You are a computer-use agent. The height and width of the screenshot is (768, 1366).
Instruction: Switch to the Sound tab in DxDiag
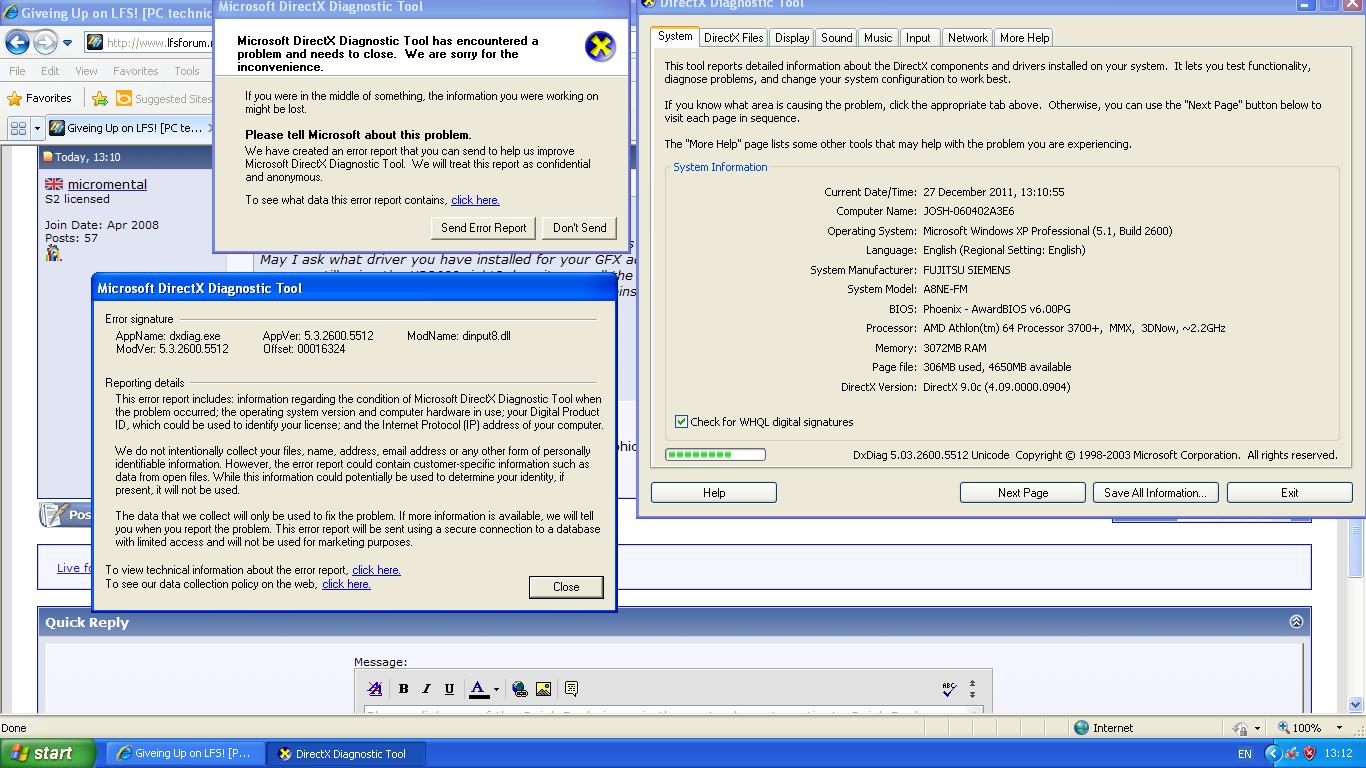[x=837, y=38]
